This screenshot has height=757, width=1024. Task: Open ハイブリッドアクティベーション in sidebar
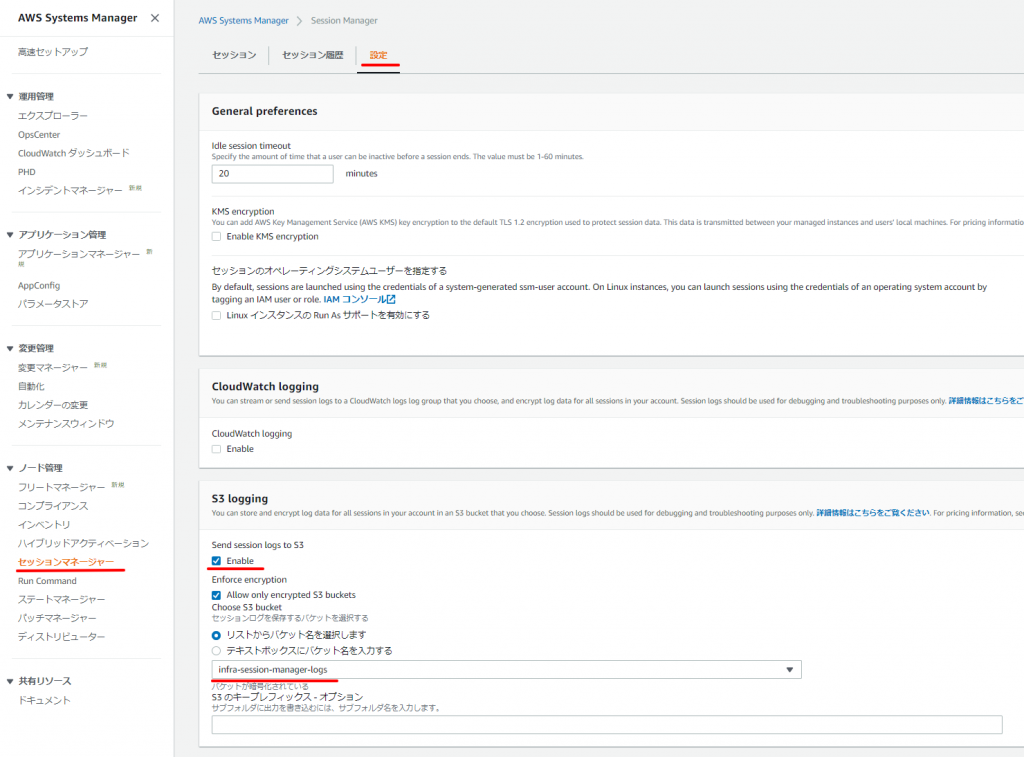point(84,543)
